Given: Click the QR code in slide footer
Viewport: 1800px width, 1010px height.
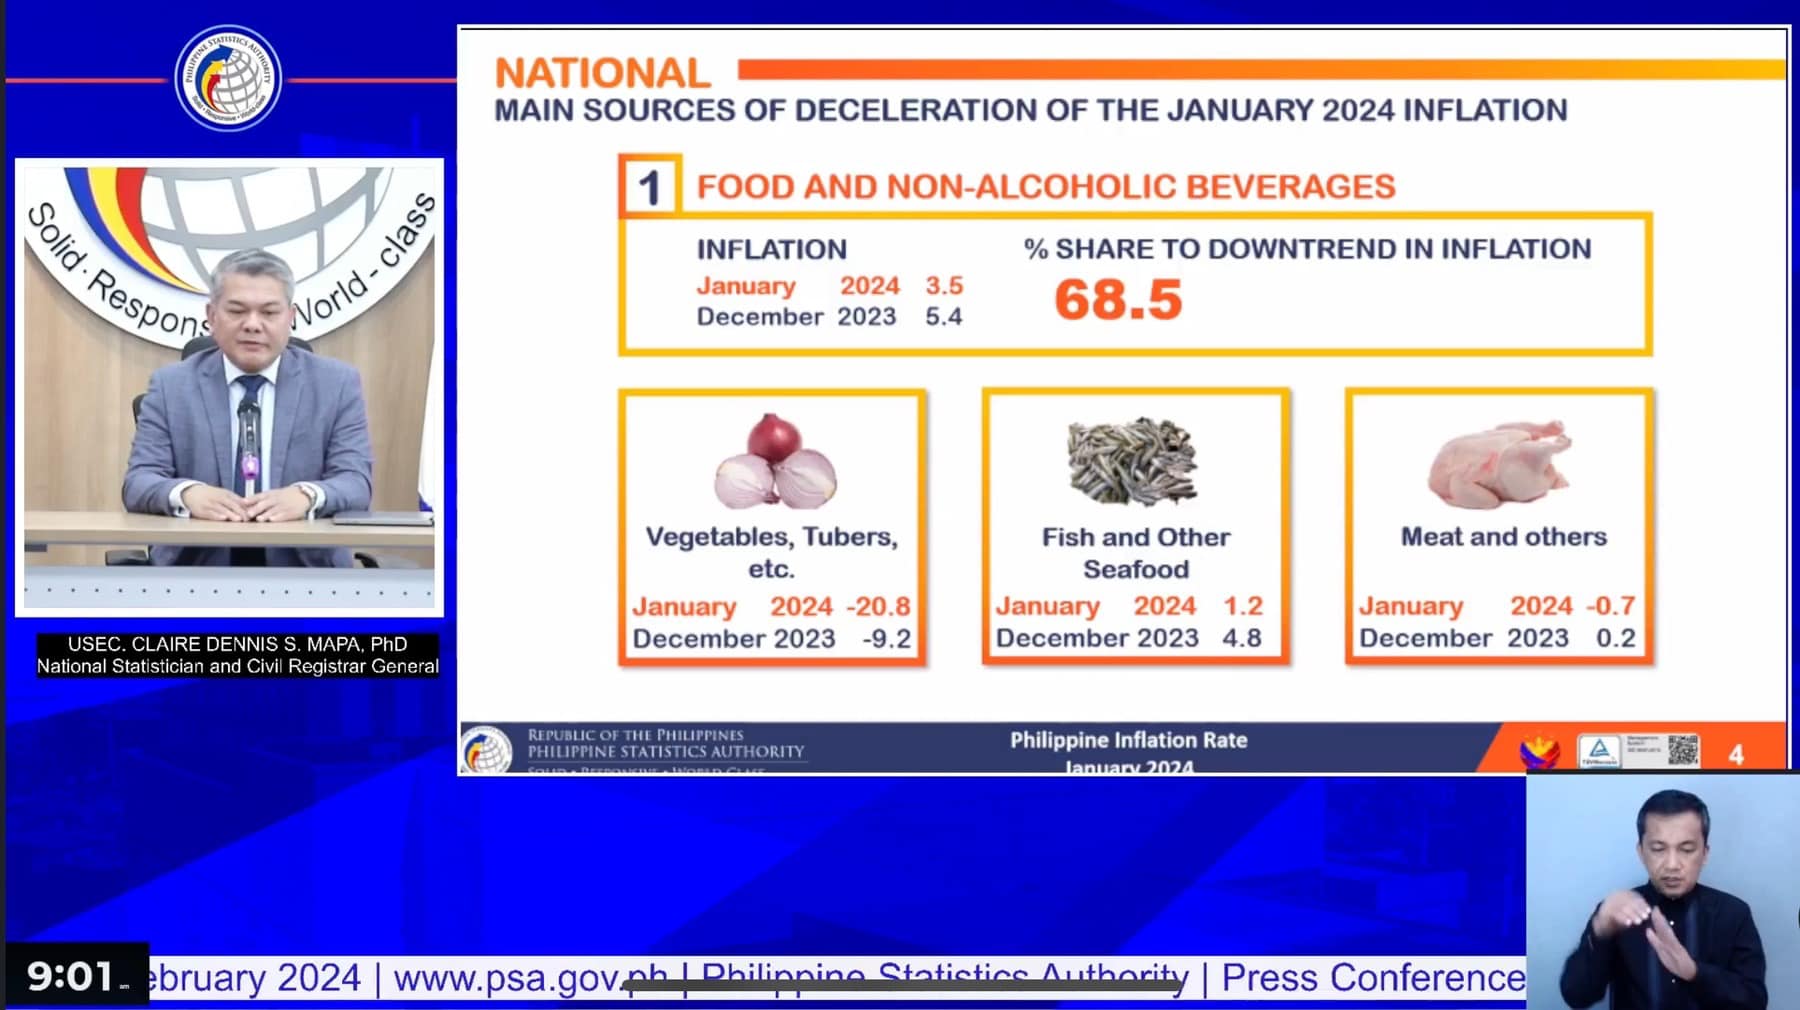Looking at the screenshot, I should click(x=1683, y=750).
